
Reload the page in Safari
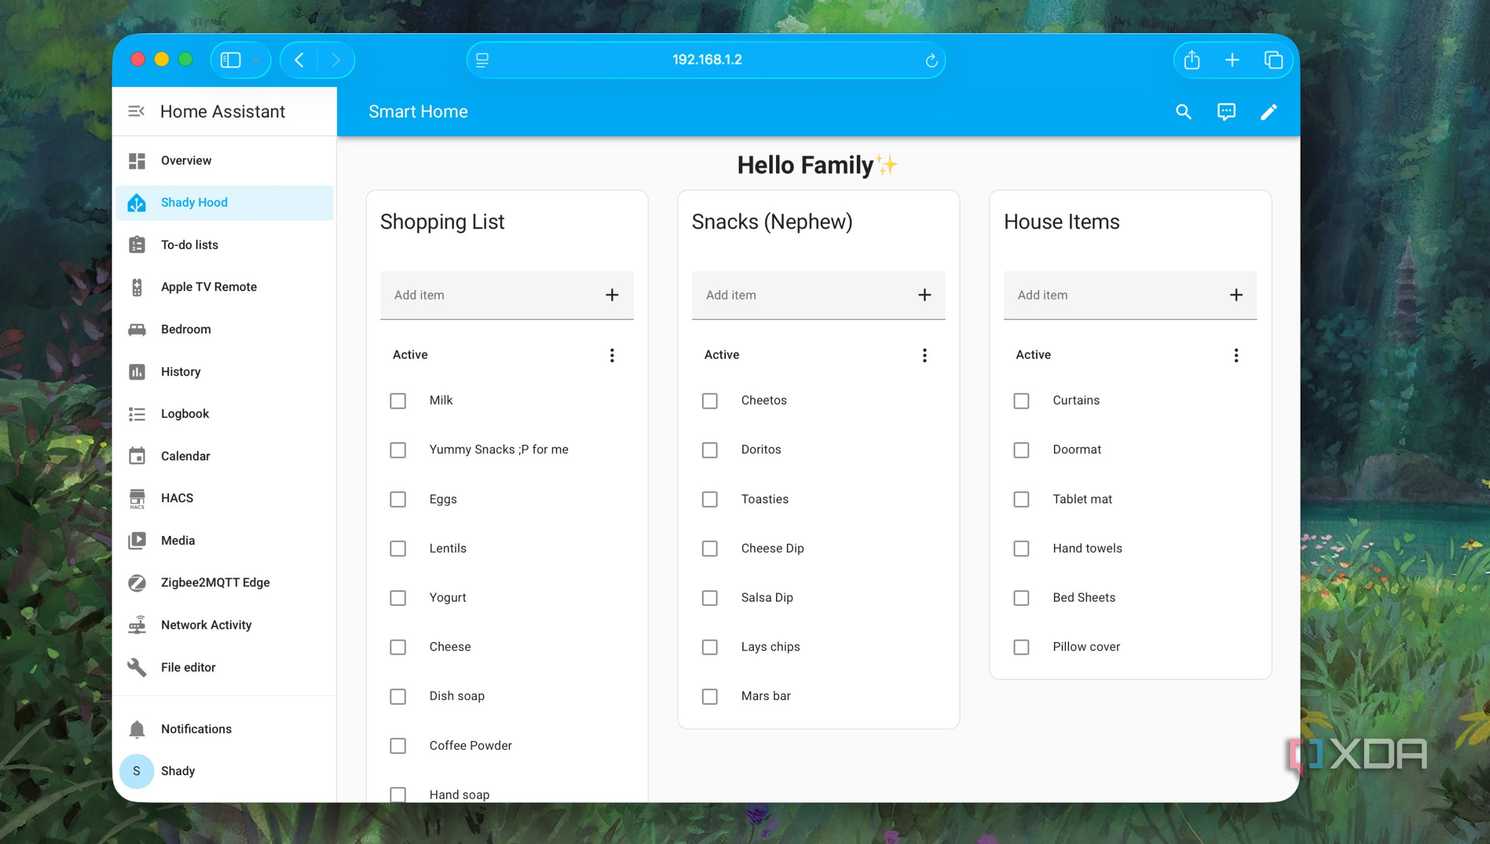coord(931,60)
